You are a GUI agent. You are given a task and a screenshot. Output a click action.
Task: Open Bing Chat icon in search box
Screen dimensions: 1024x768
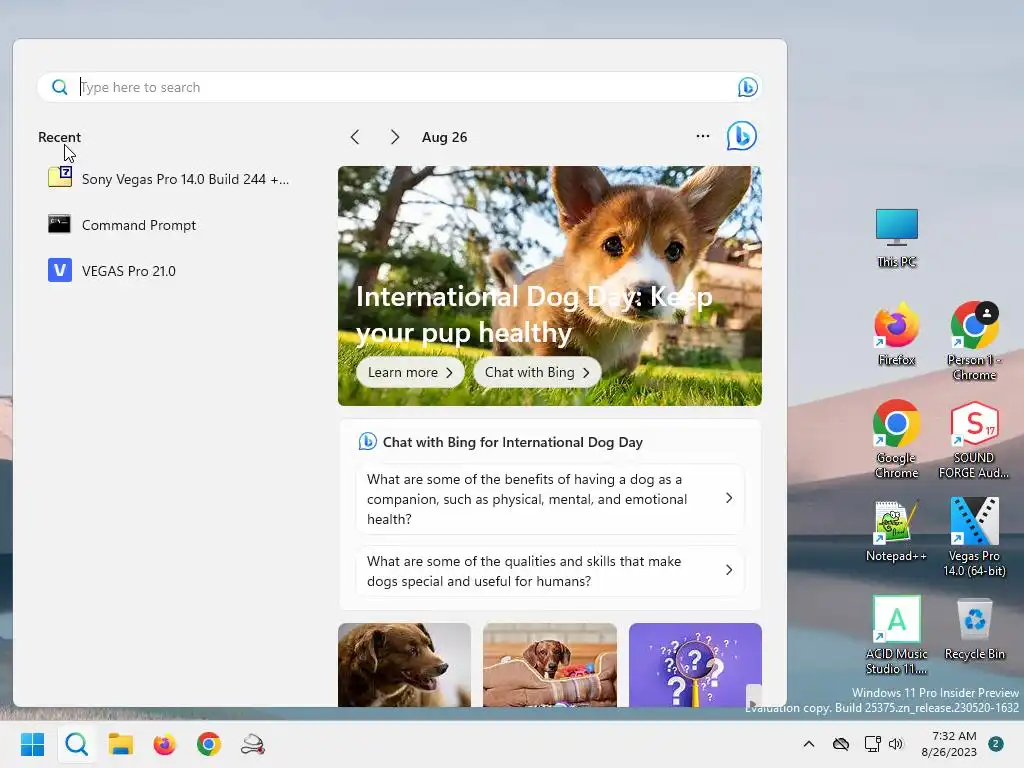click(747, 87)
